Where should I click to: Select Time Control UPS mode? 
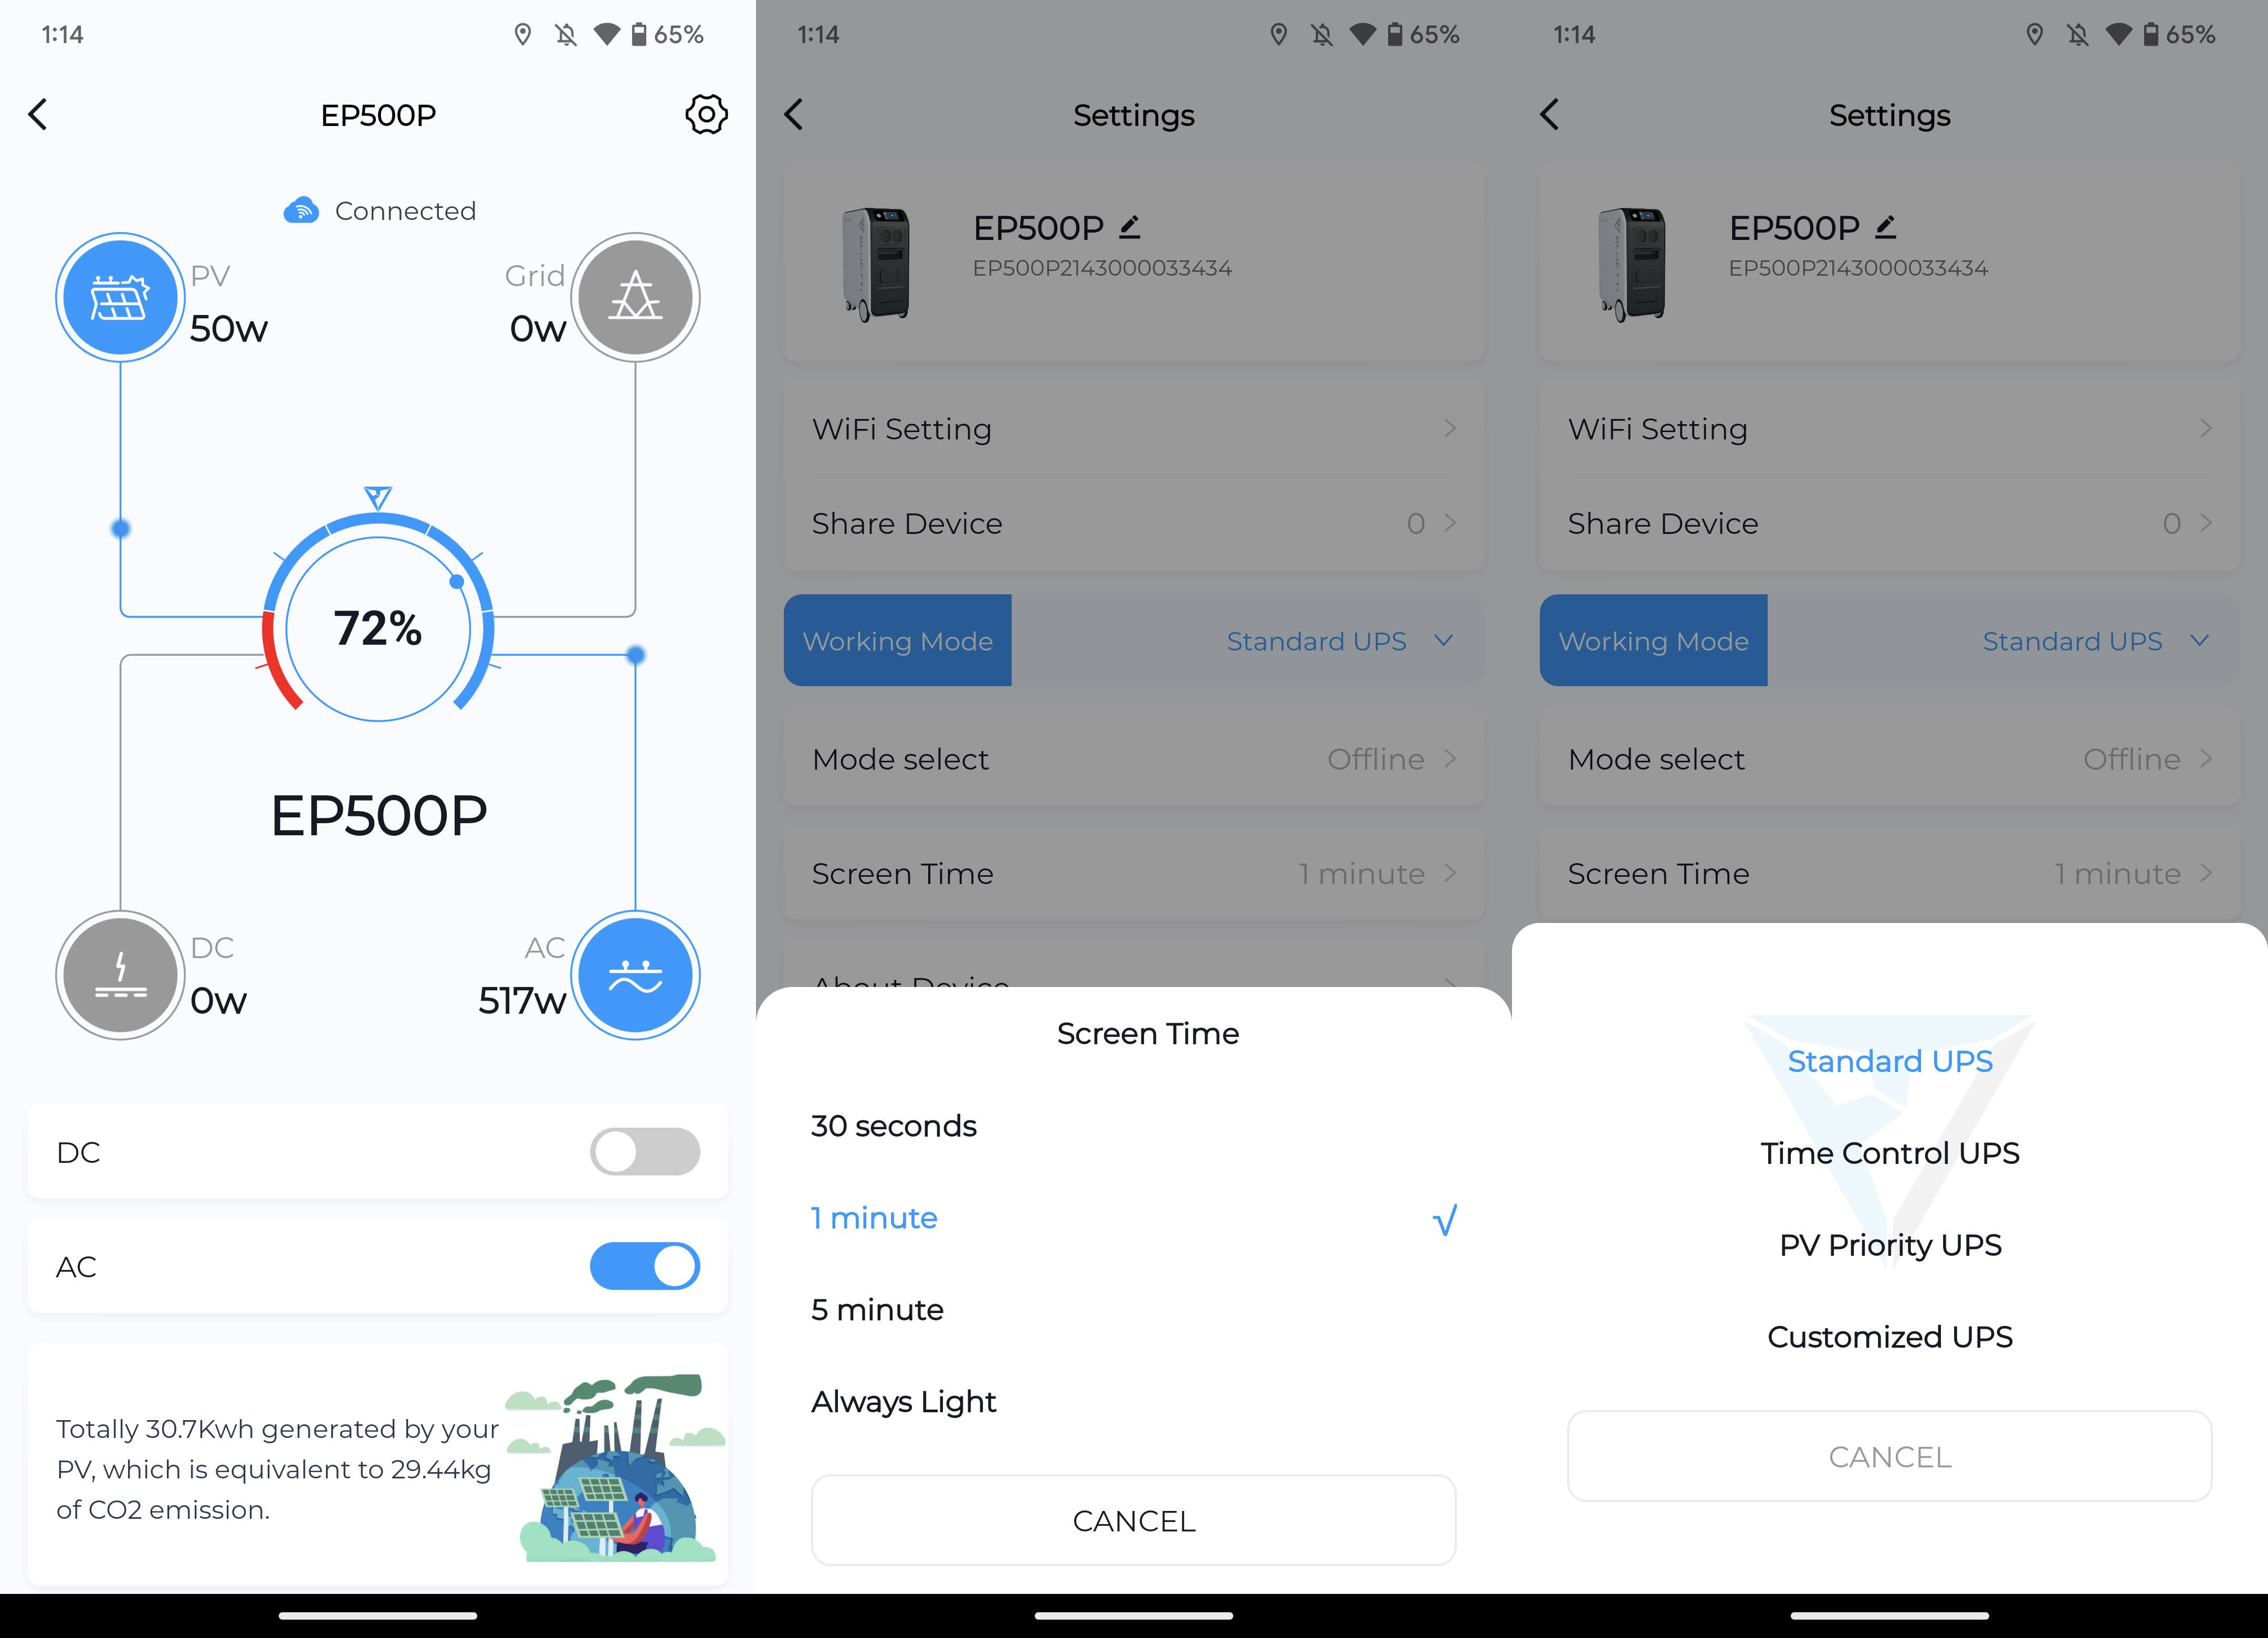pyautogui.click(x=1889, y=1152)
